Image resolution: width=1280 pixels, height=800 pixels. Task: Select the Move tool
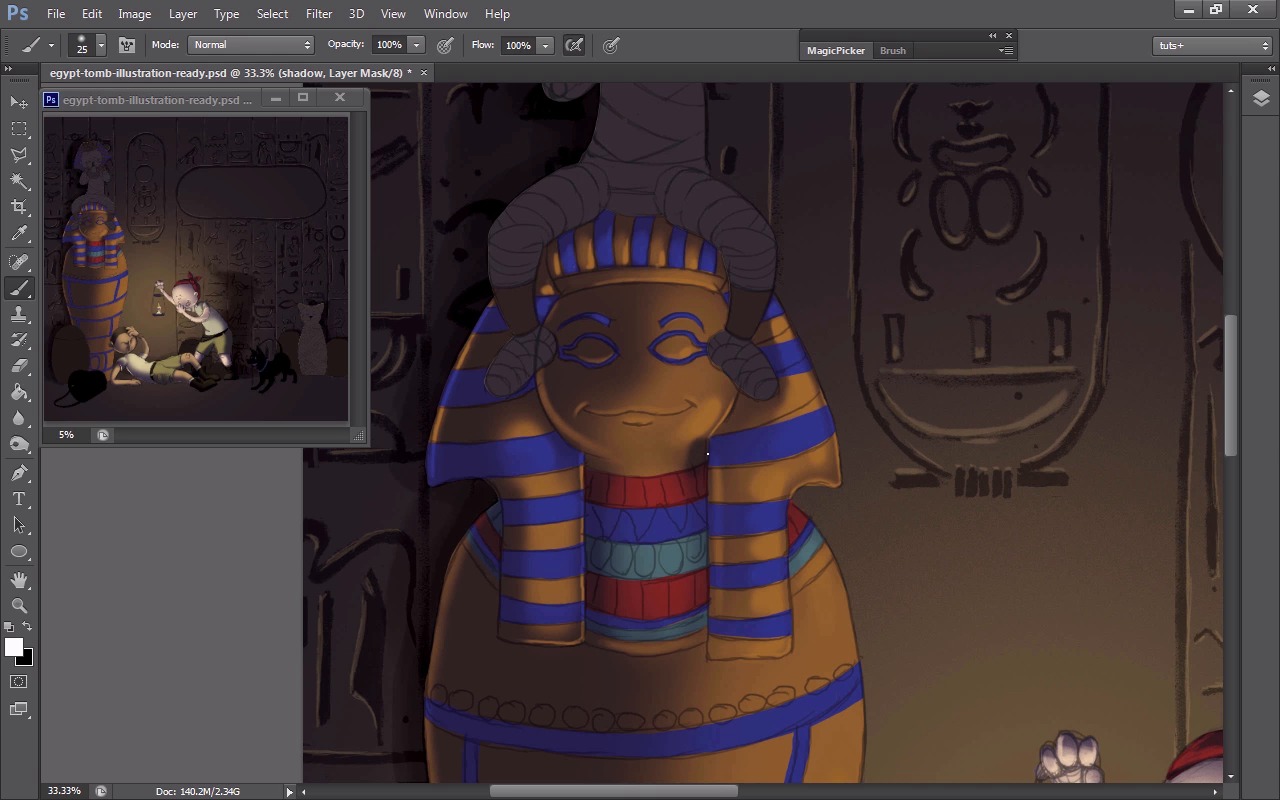click(x=19, y=102)
